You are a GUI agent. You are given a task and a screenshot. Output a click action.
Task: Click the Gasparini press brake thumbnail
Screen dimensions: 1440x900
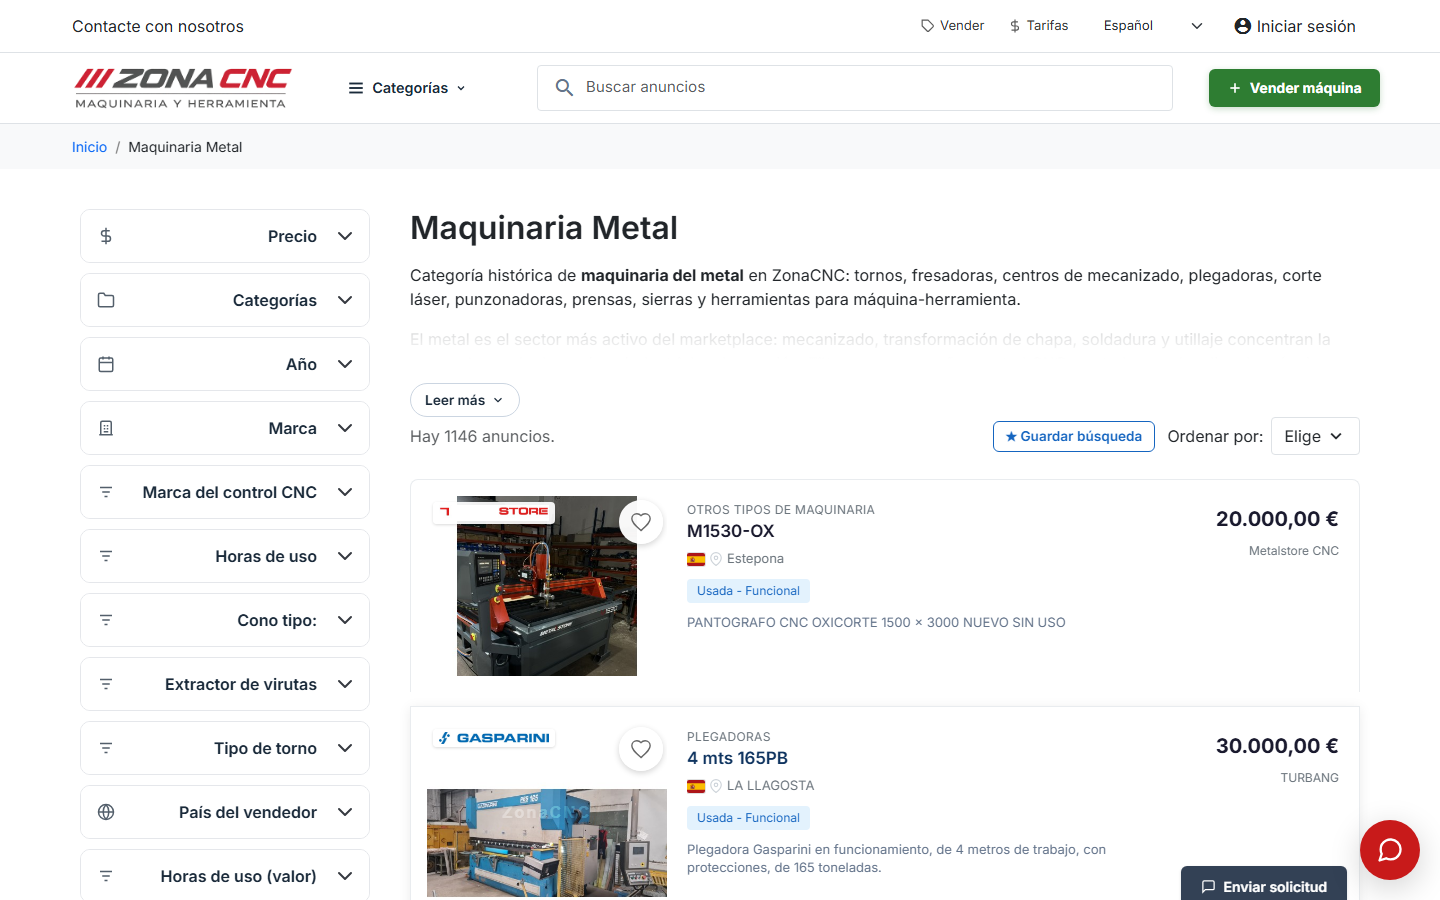pos(547,843)
